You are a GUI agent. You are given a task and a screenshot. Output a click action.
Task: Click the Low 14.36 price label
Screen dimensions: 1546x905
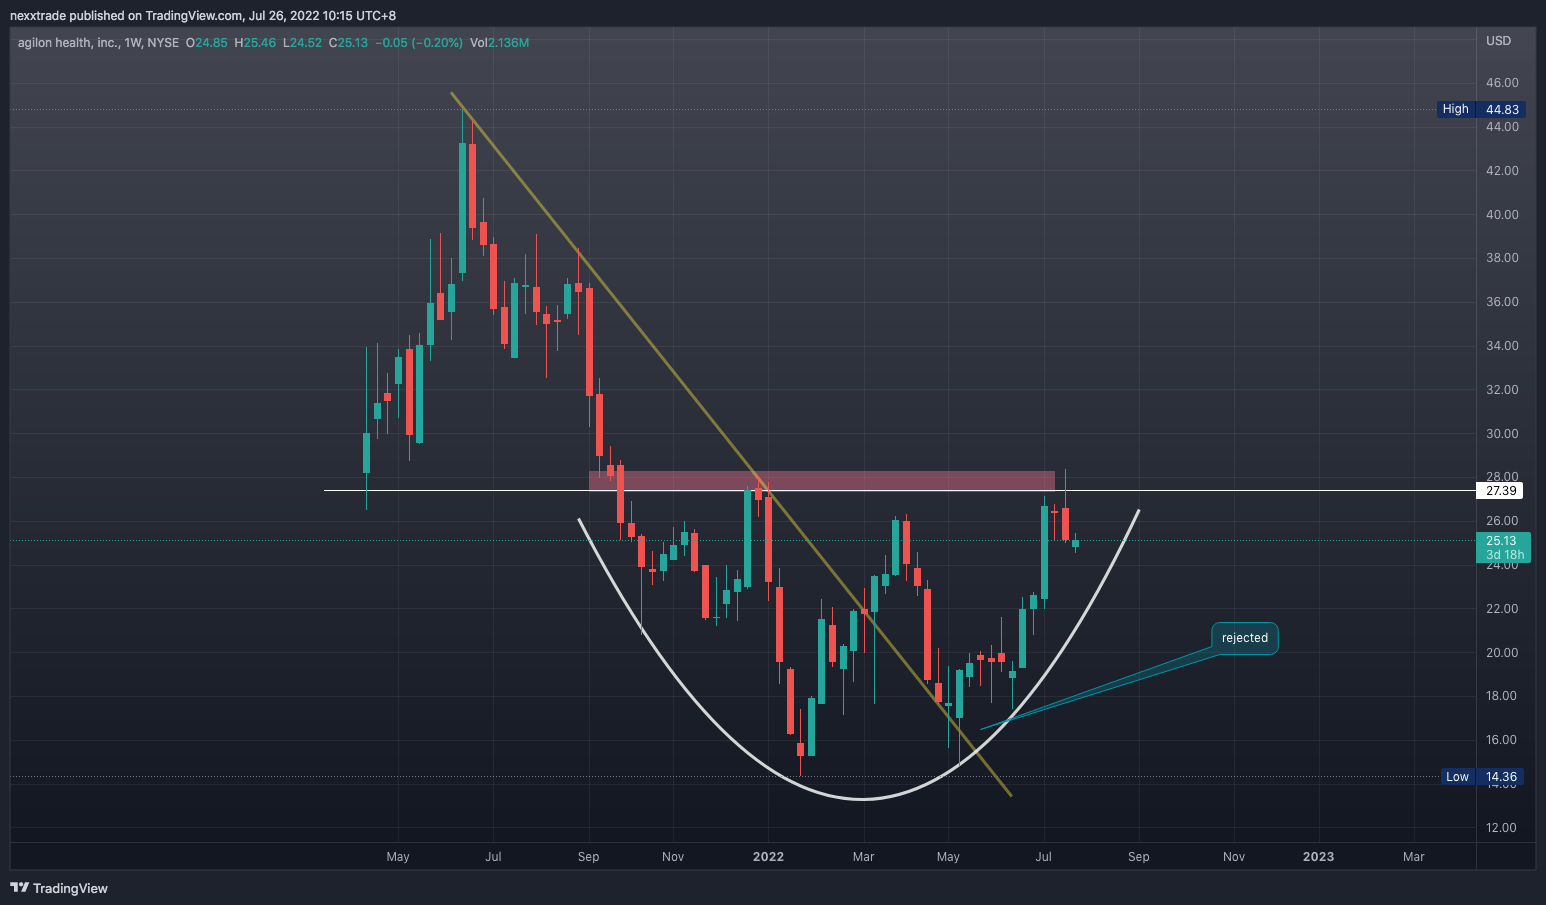pyautogui.click(x=1483, y=777)
